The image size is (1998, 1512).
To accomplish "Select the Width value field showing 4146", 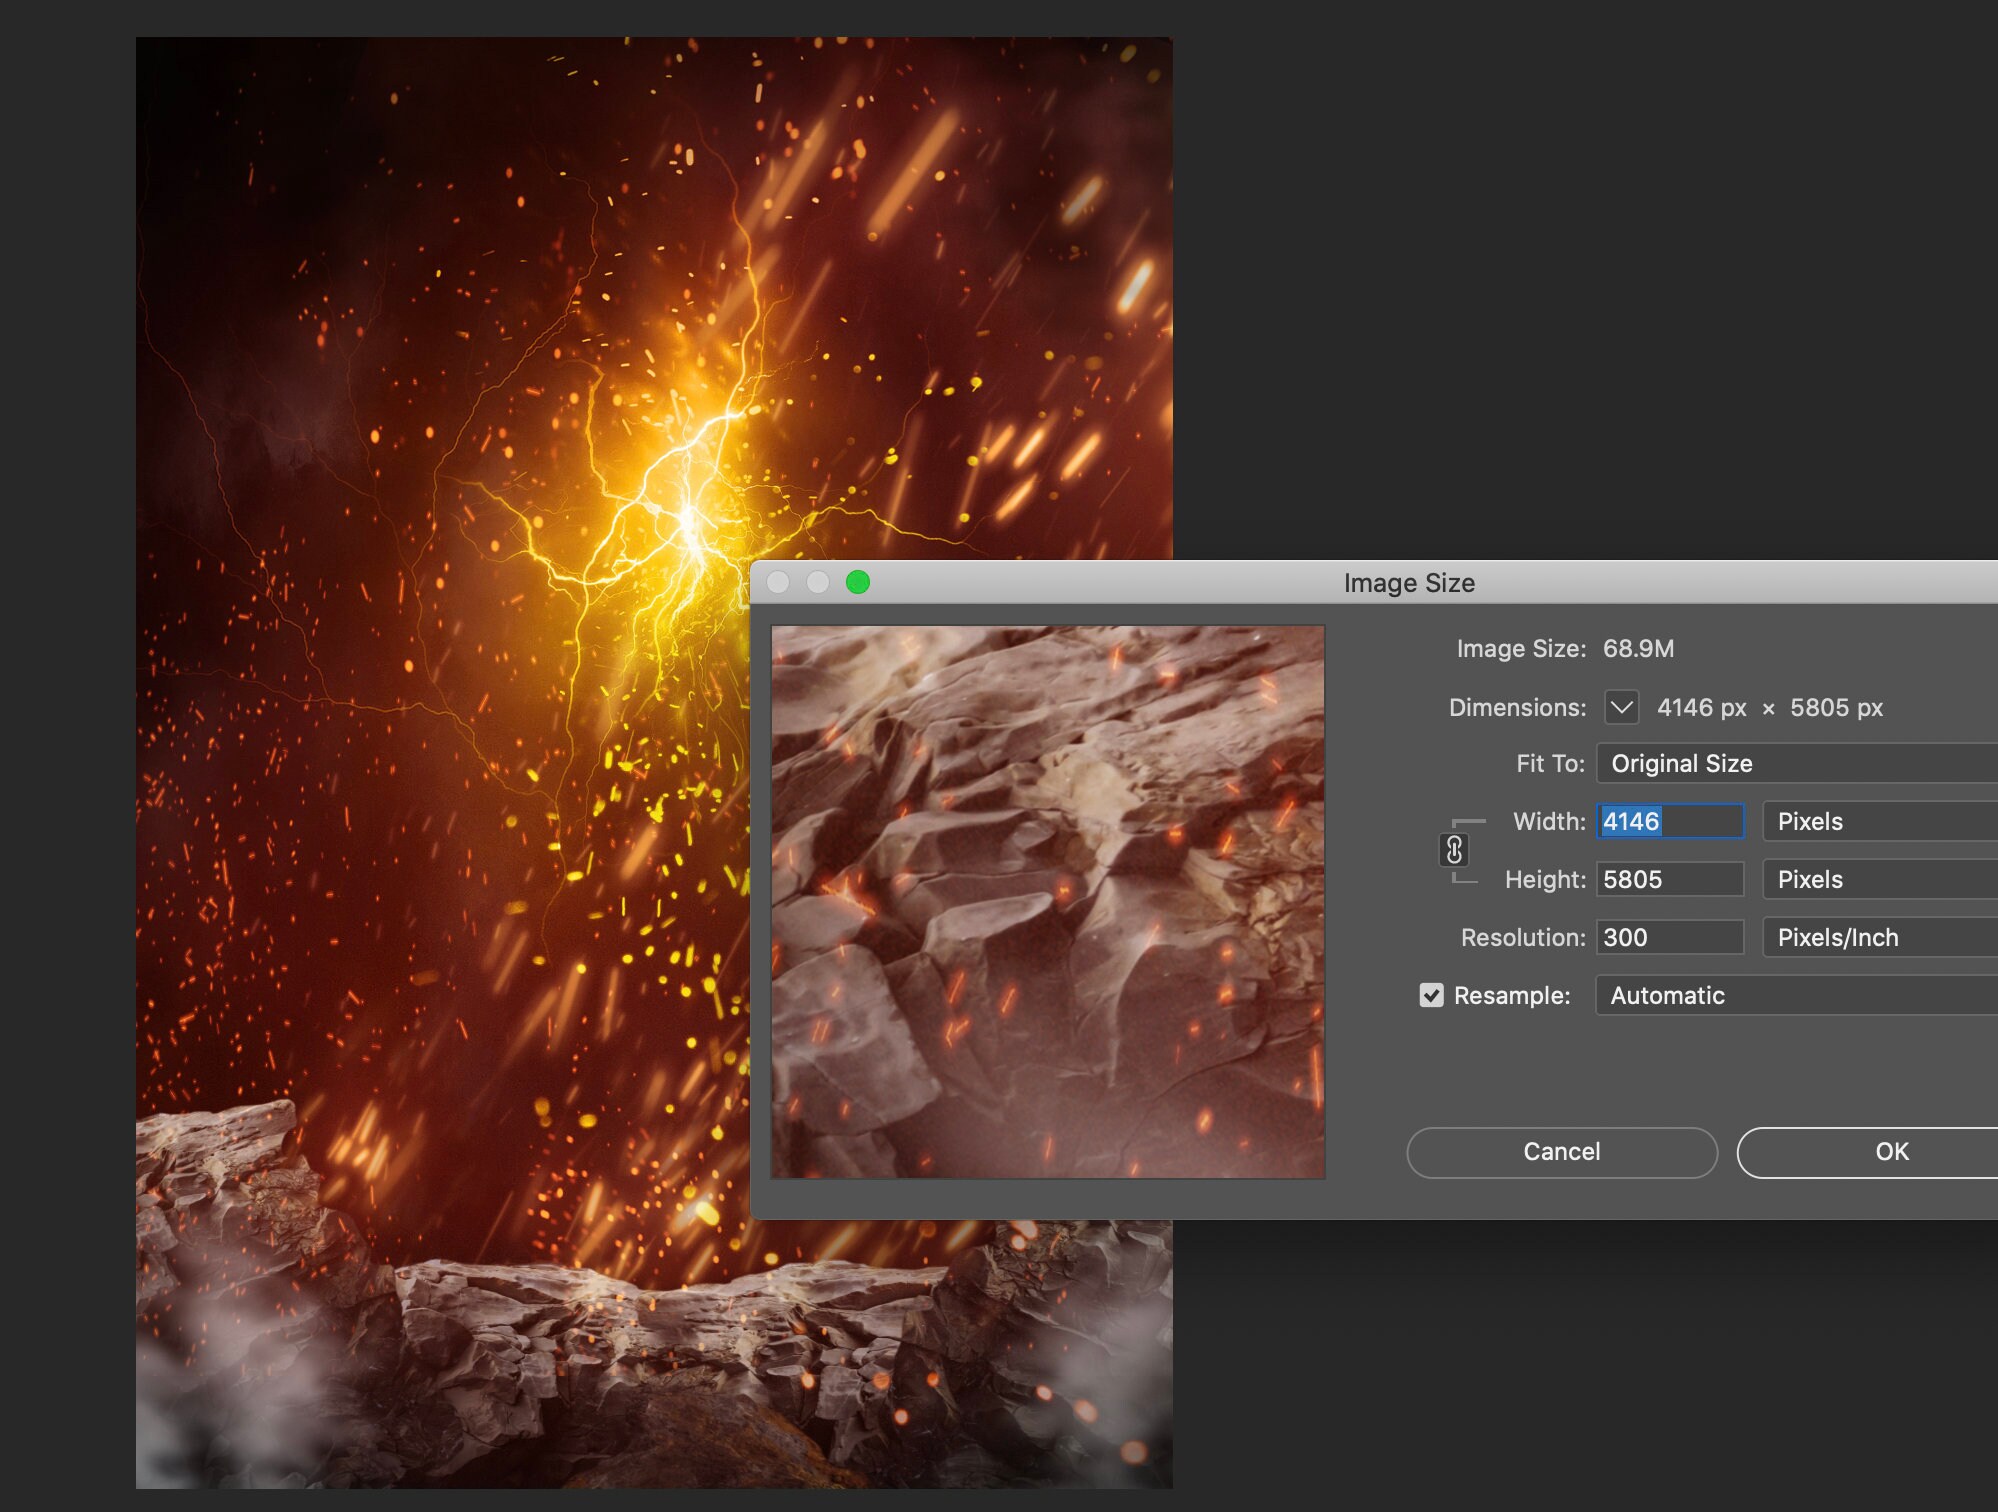I will coord(1669,821).
